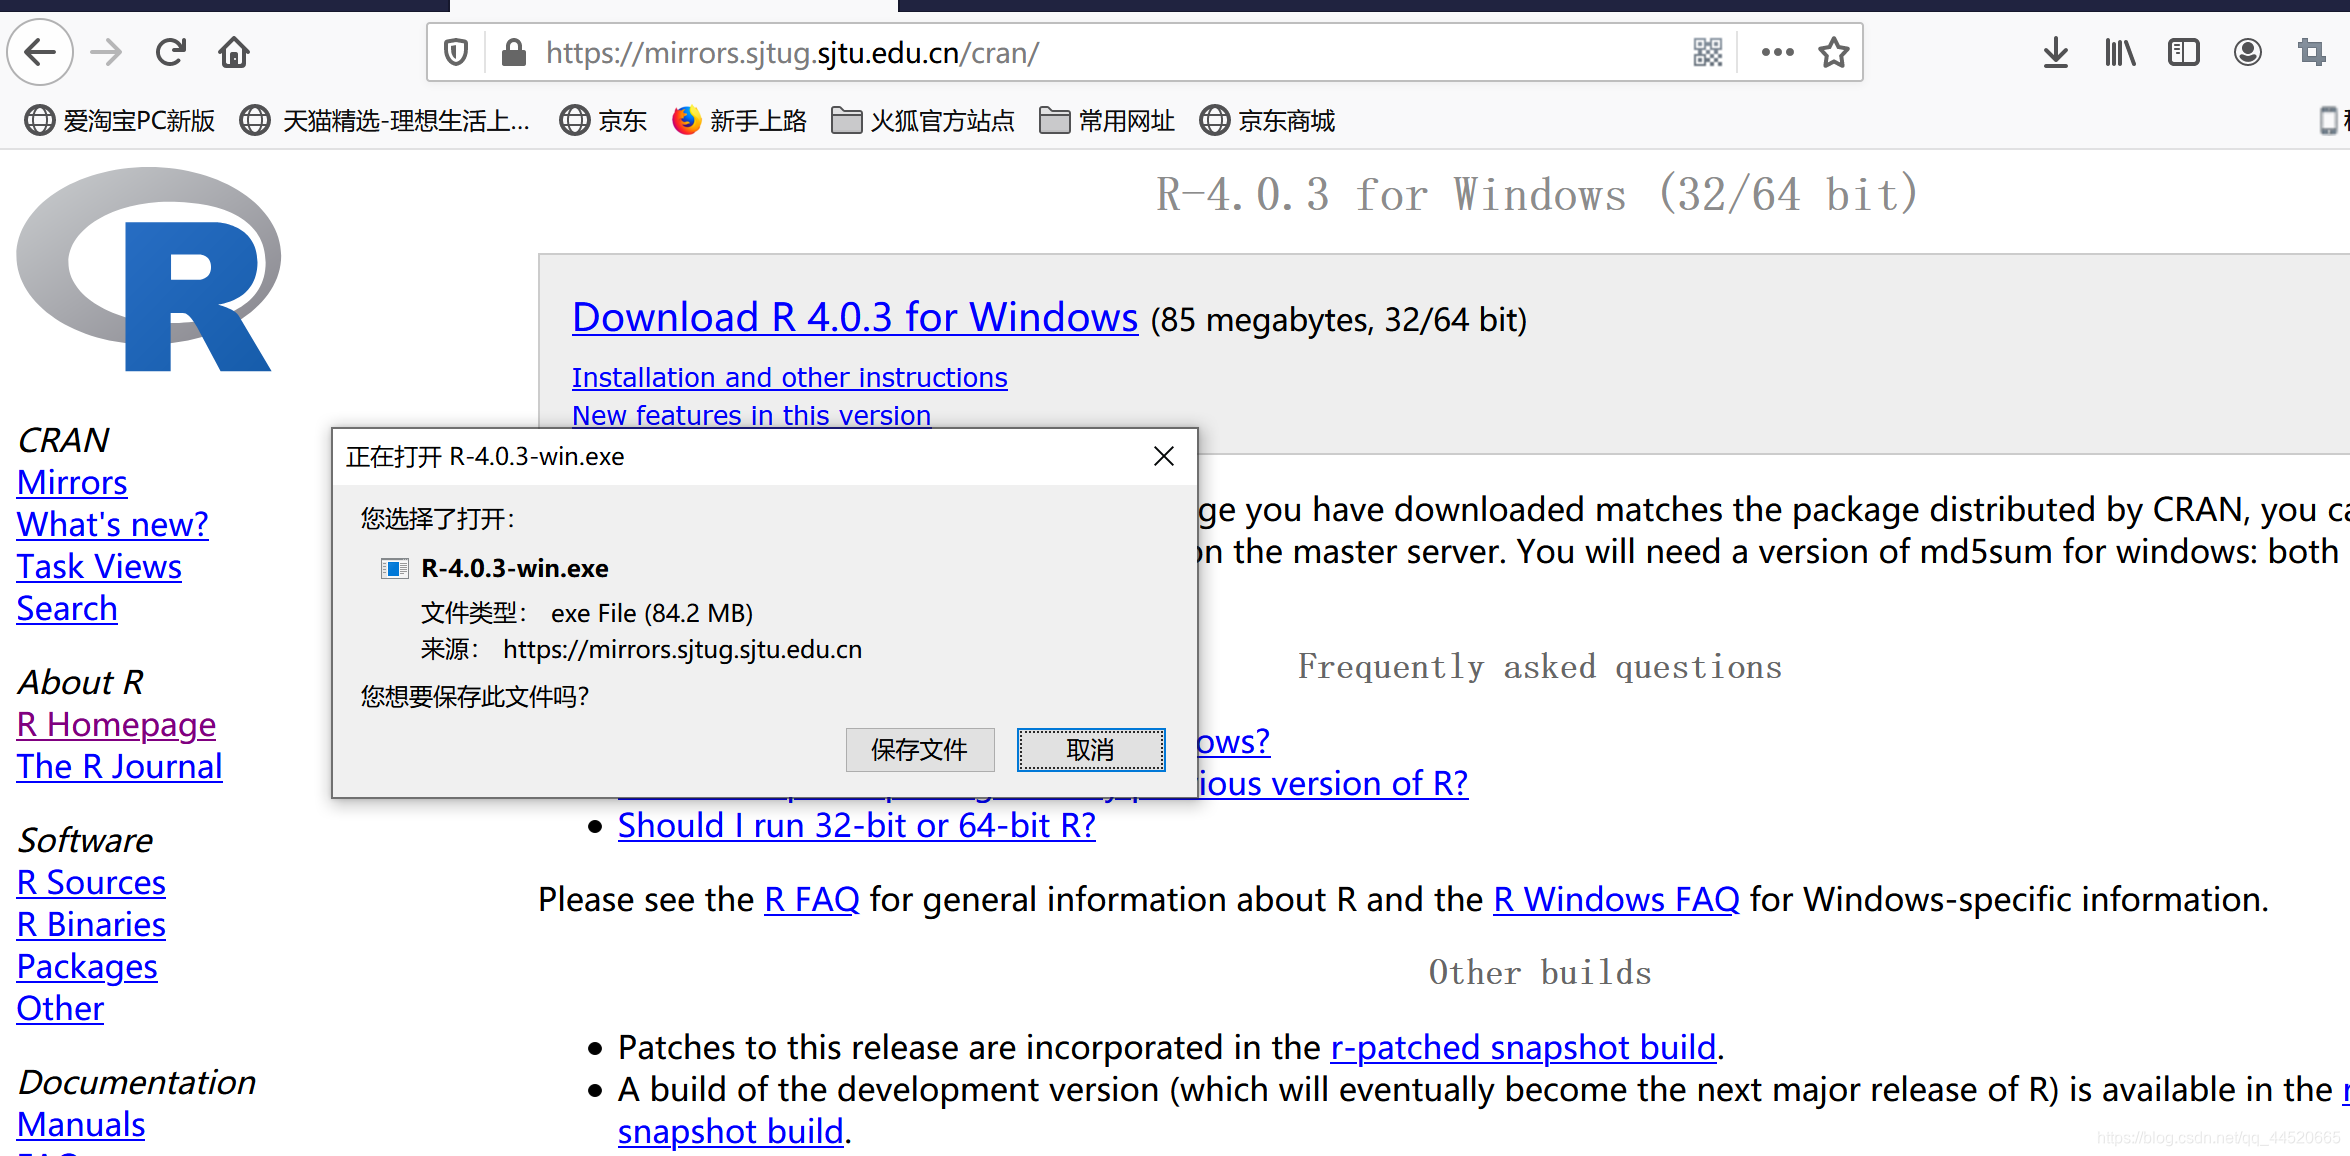This screenshot has width=2350, height=1156.
Task: Bookmark this page with the star icon
Action: (1833, 52)
